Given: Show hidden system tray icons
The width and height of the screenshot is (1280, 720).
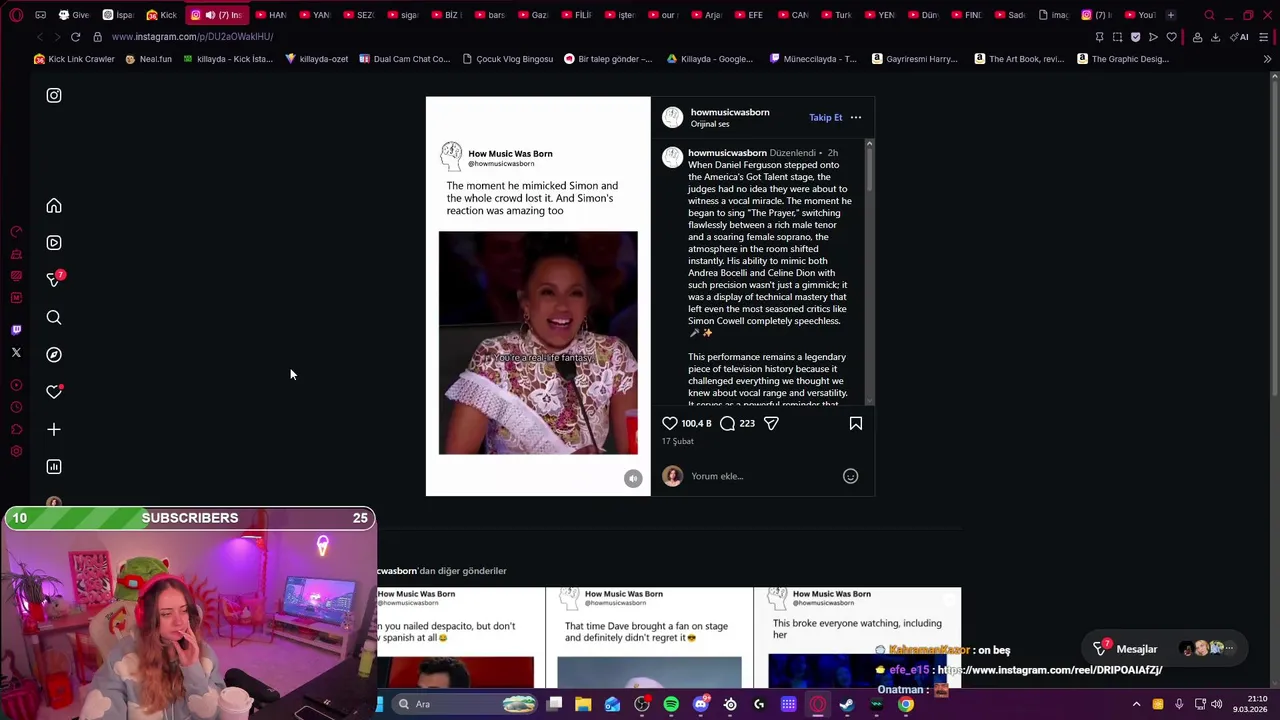Looking at the screenshot, I should coord(1136,705).
